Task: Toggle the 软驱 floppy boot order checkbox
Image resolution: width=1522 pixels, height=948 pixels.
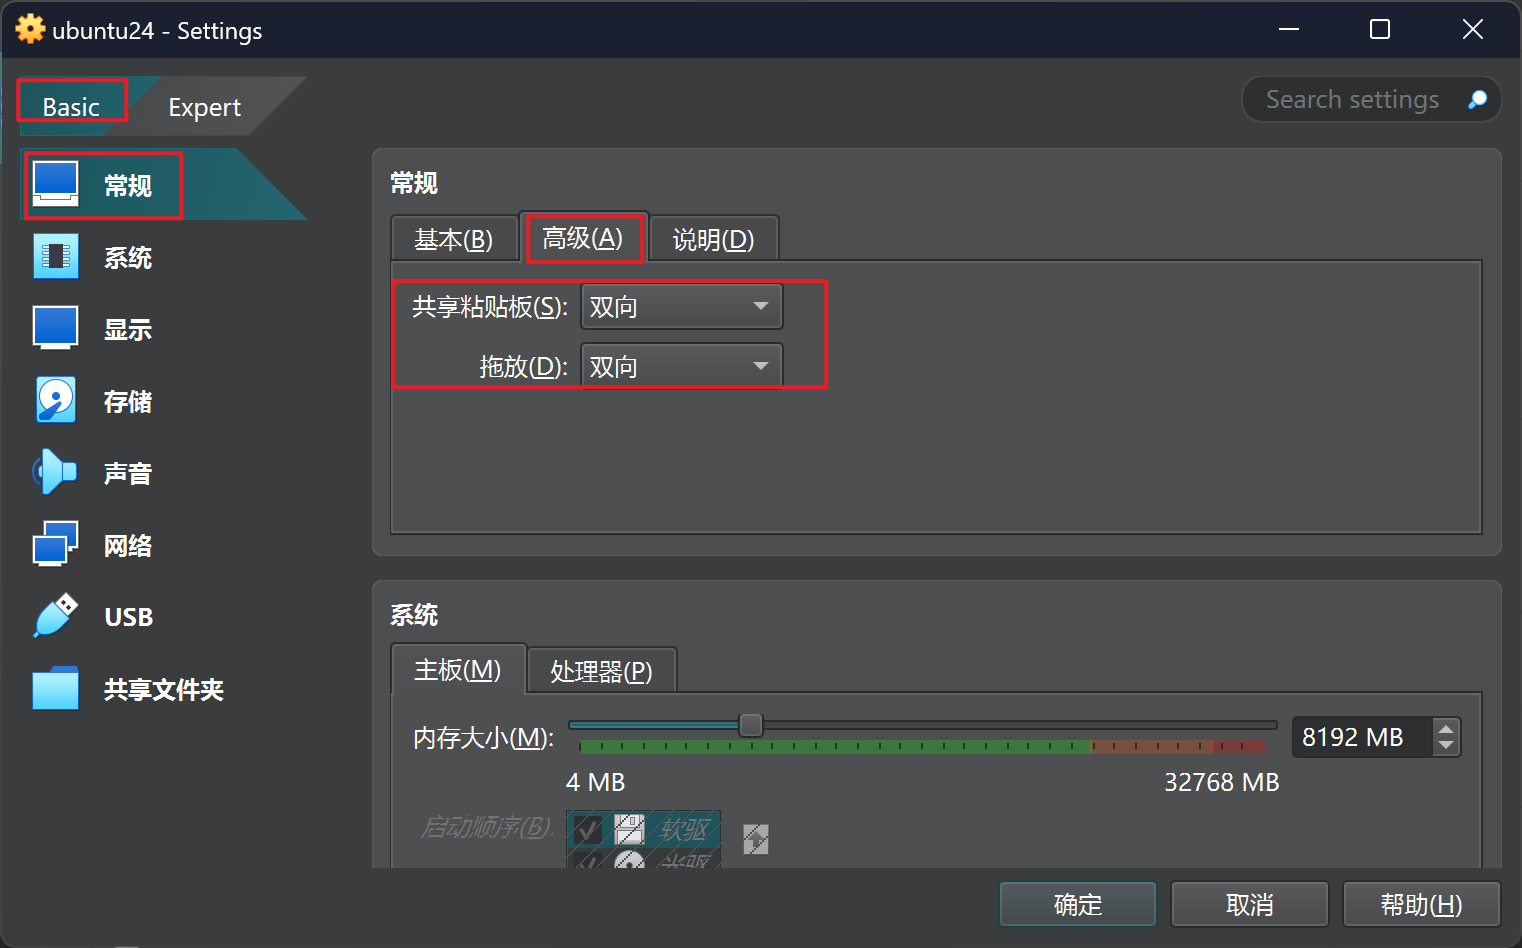Action: pyautogui.click(x=588, y=829)
